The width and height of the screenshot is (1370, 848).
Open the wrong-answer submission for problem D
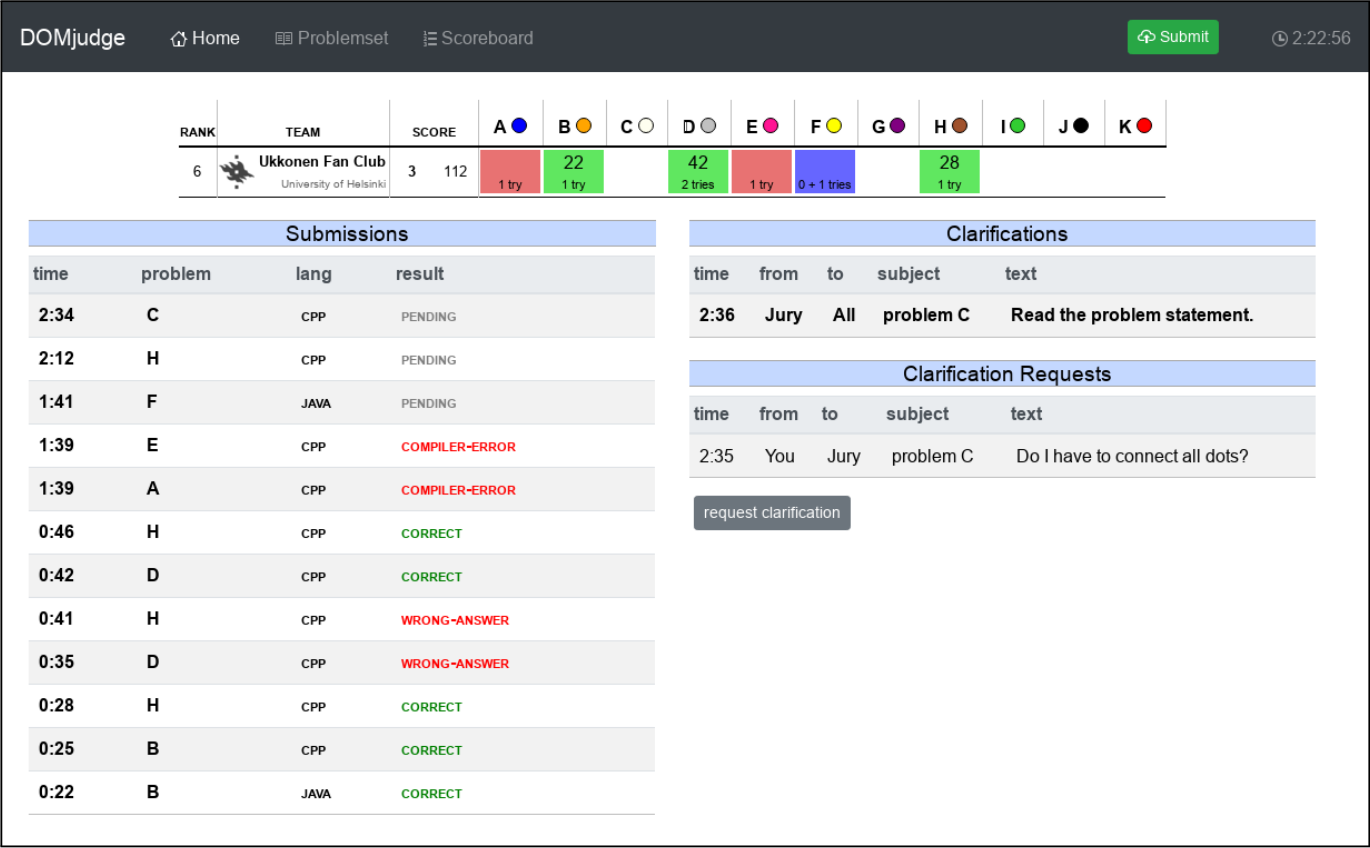click(x=342, y=663)
